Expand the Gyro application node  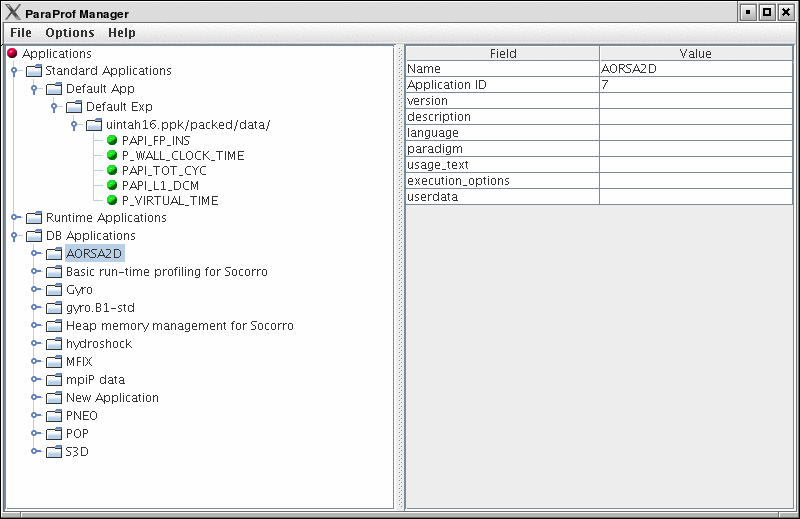35,290
